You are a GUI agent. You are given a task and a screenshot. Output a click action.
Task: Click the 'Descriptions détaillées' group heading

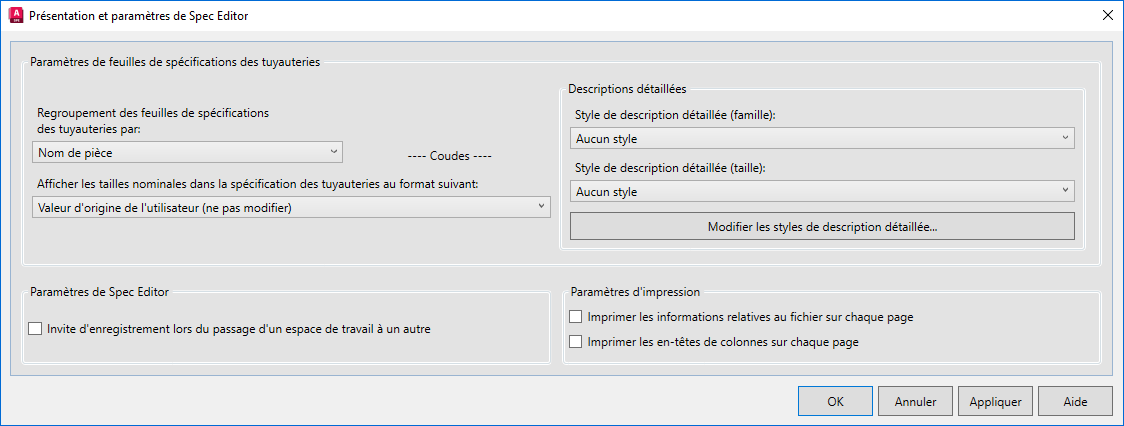coord(626,90)
